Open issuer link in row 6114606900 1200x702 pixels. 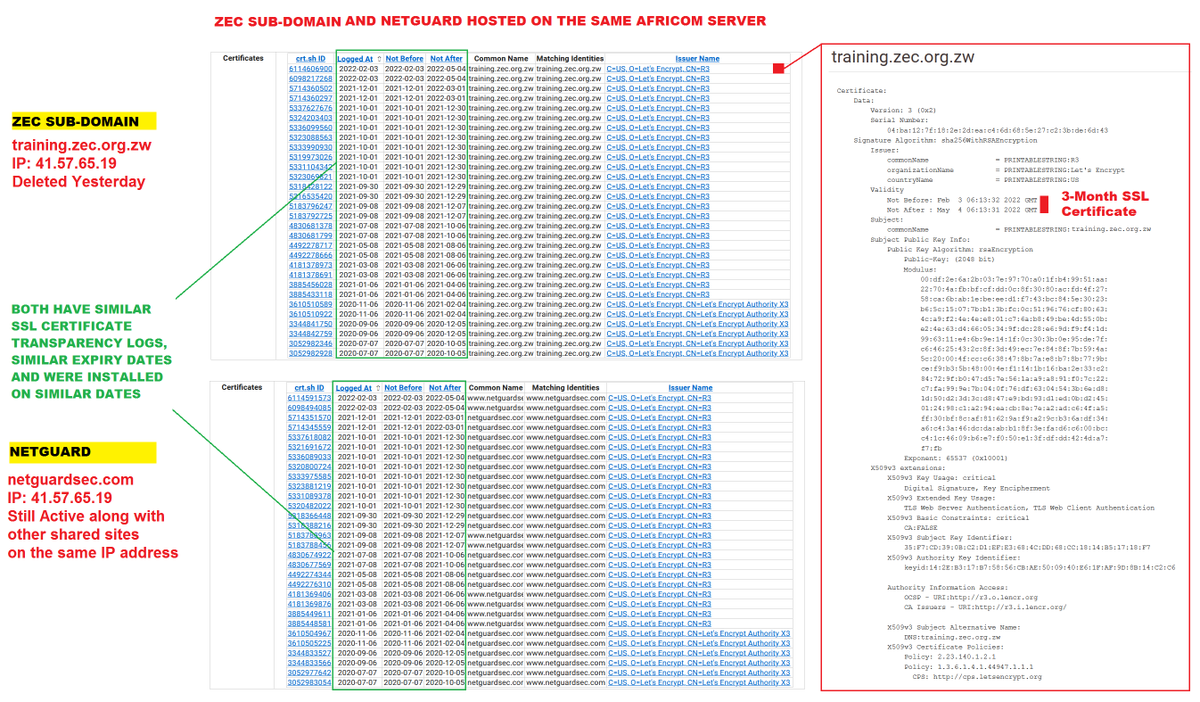pyautogui.click(x=658, y=69)
